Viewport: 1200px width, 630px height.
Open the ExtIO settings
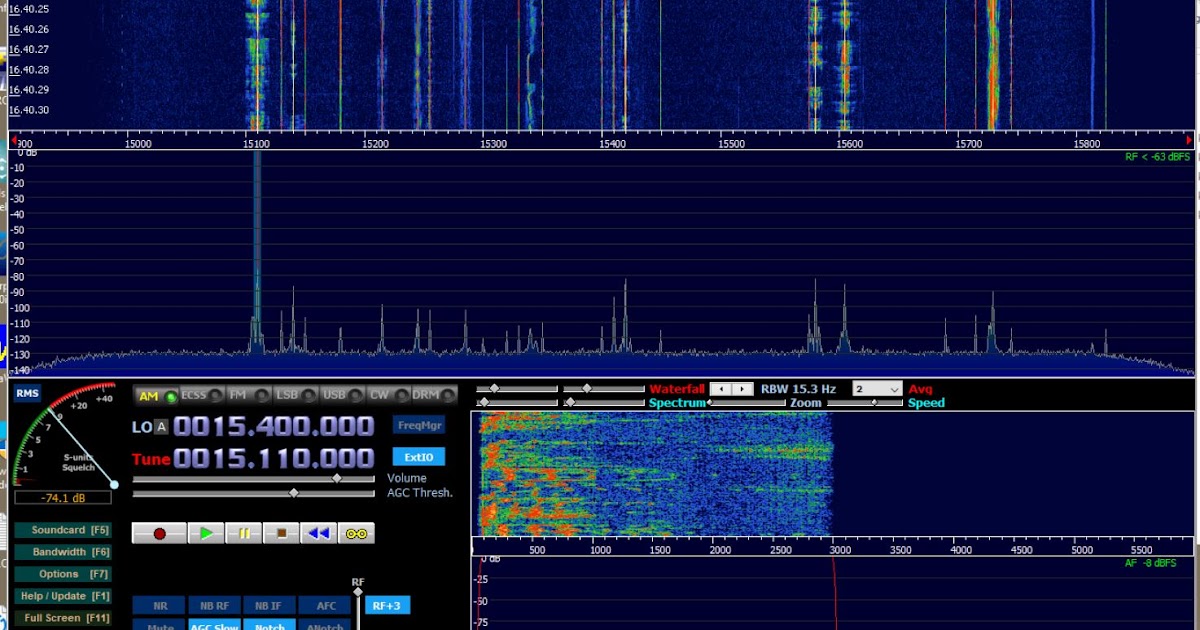point(418,456)
